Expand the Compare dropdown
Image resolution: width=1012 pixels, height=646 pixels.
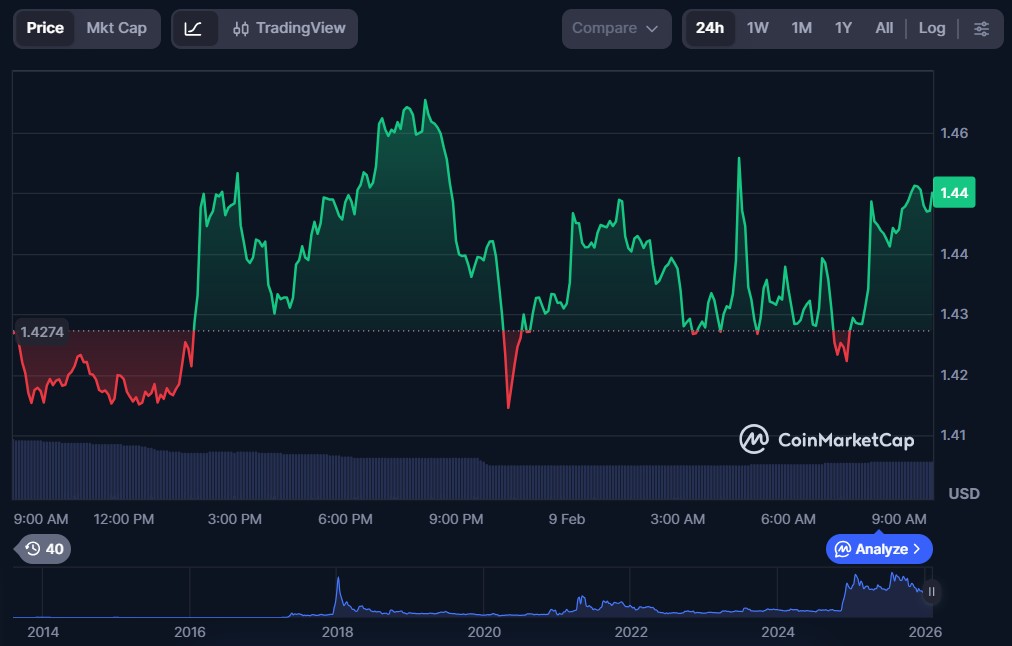point(615,29)
